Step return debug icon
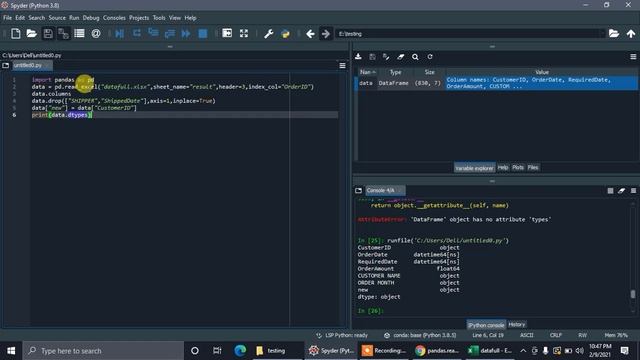This screenshot has height=360, width=640. [x=170, y=33]
